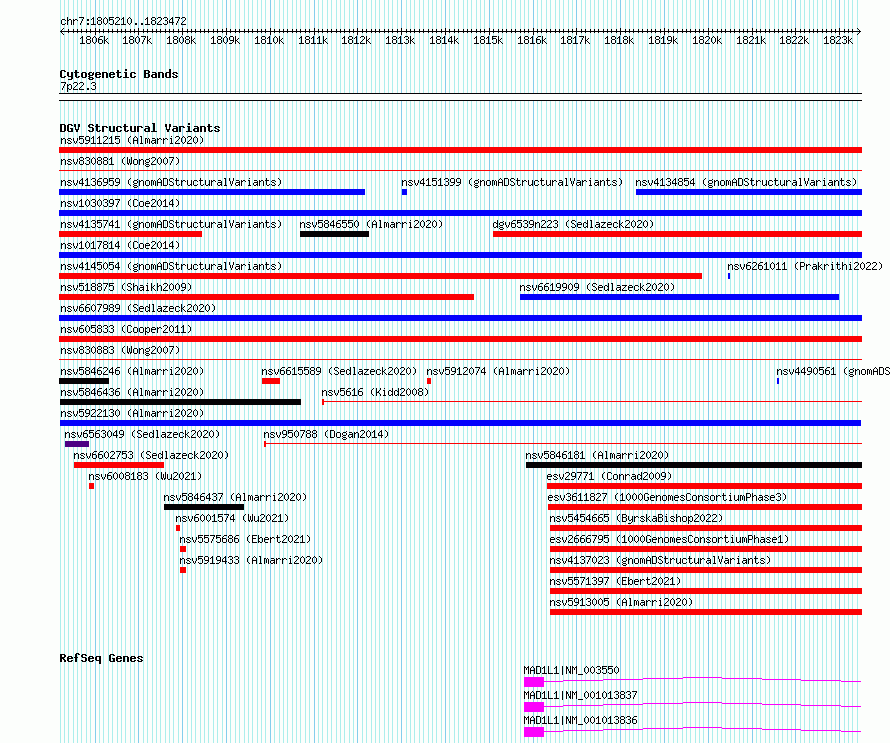890x743 pixels.
Task: Click the nsv5911215 (Almarri2020) variant label
Action: pyautogui.click(x=132, y=140)
